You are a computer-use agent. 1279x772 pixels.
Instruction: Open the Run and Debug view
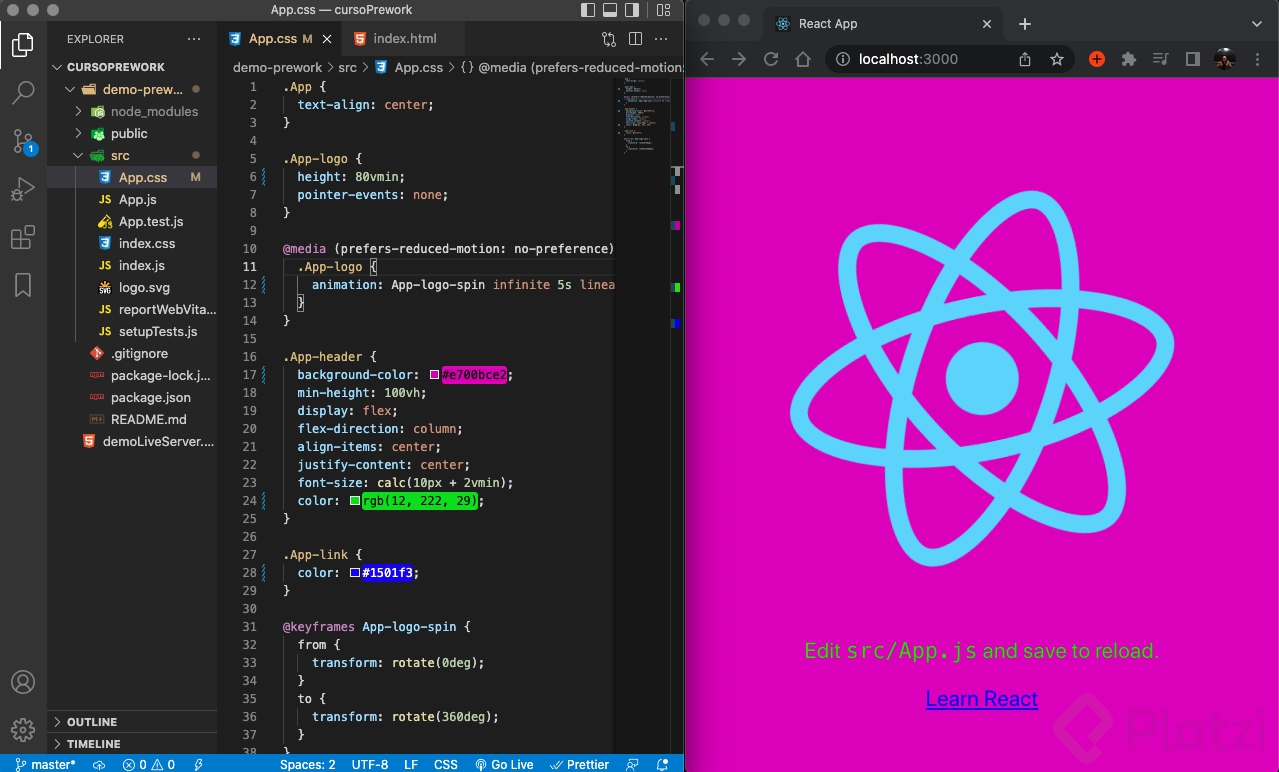23,189
